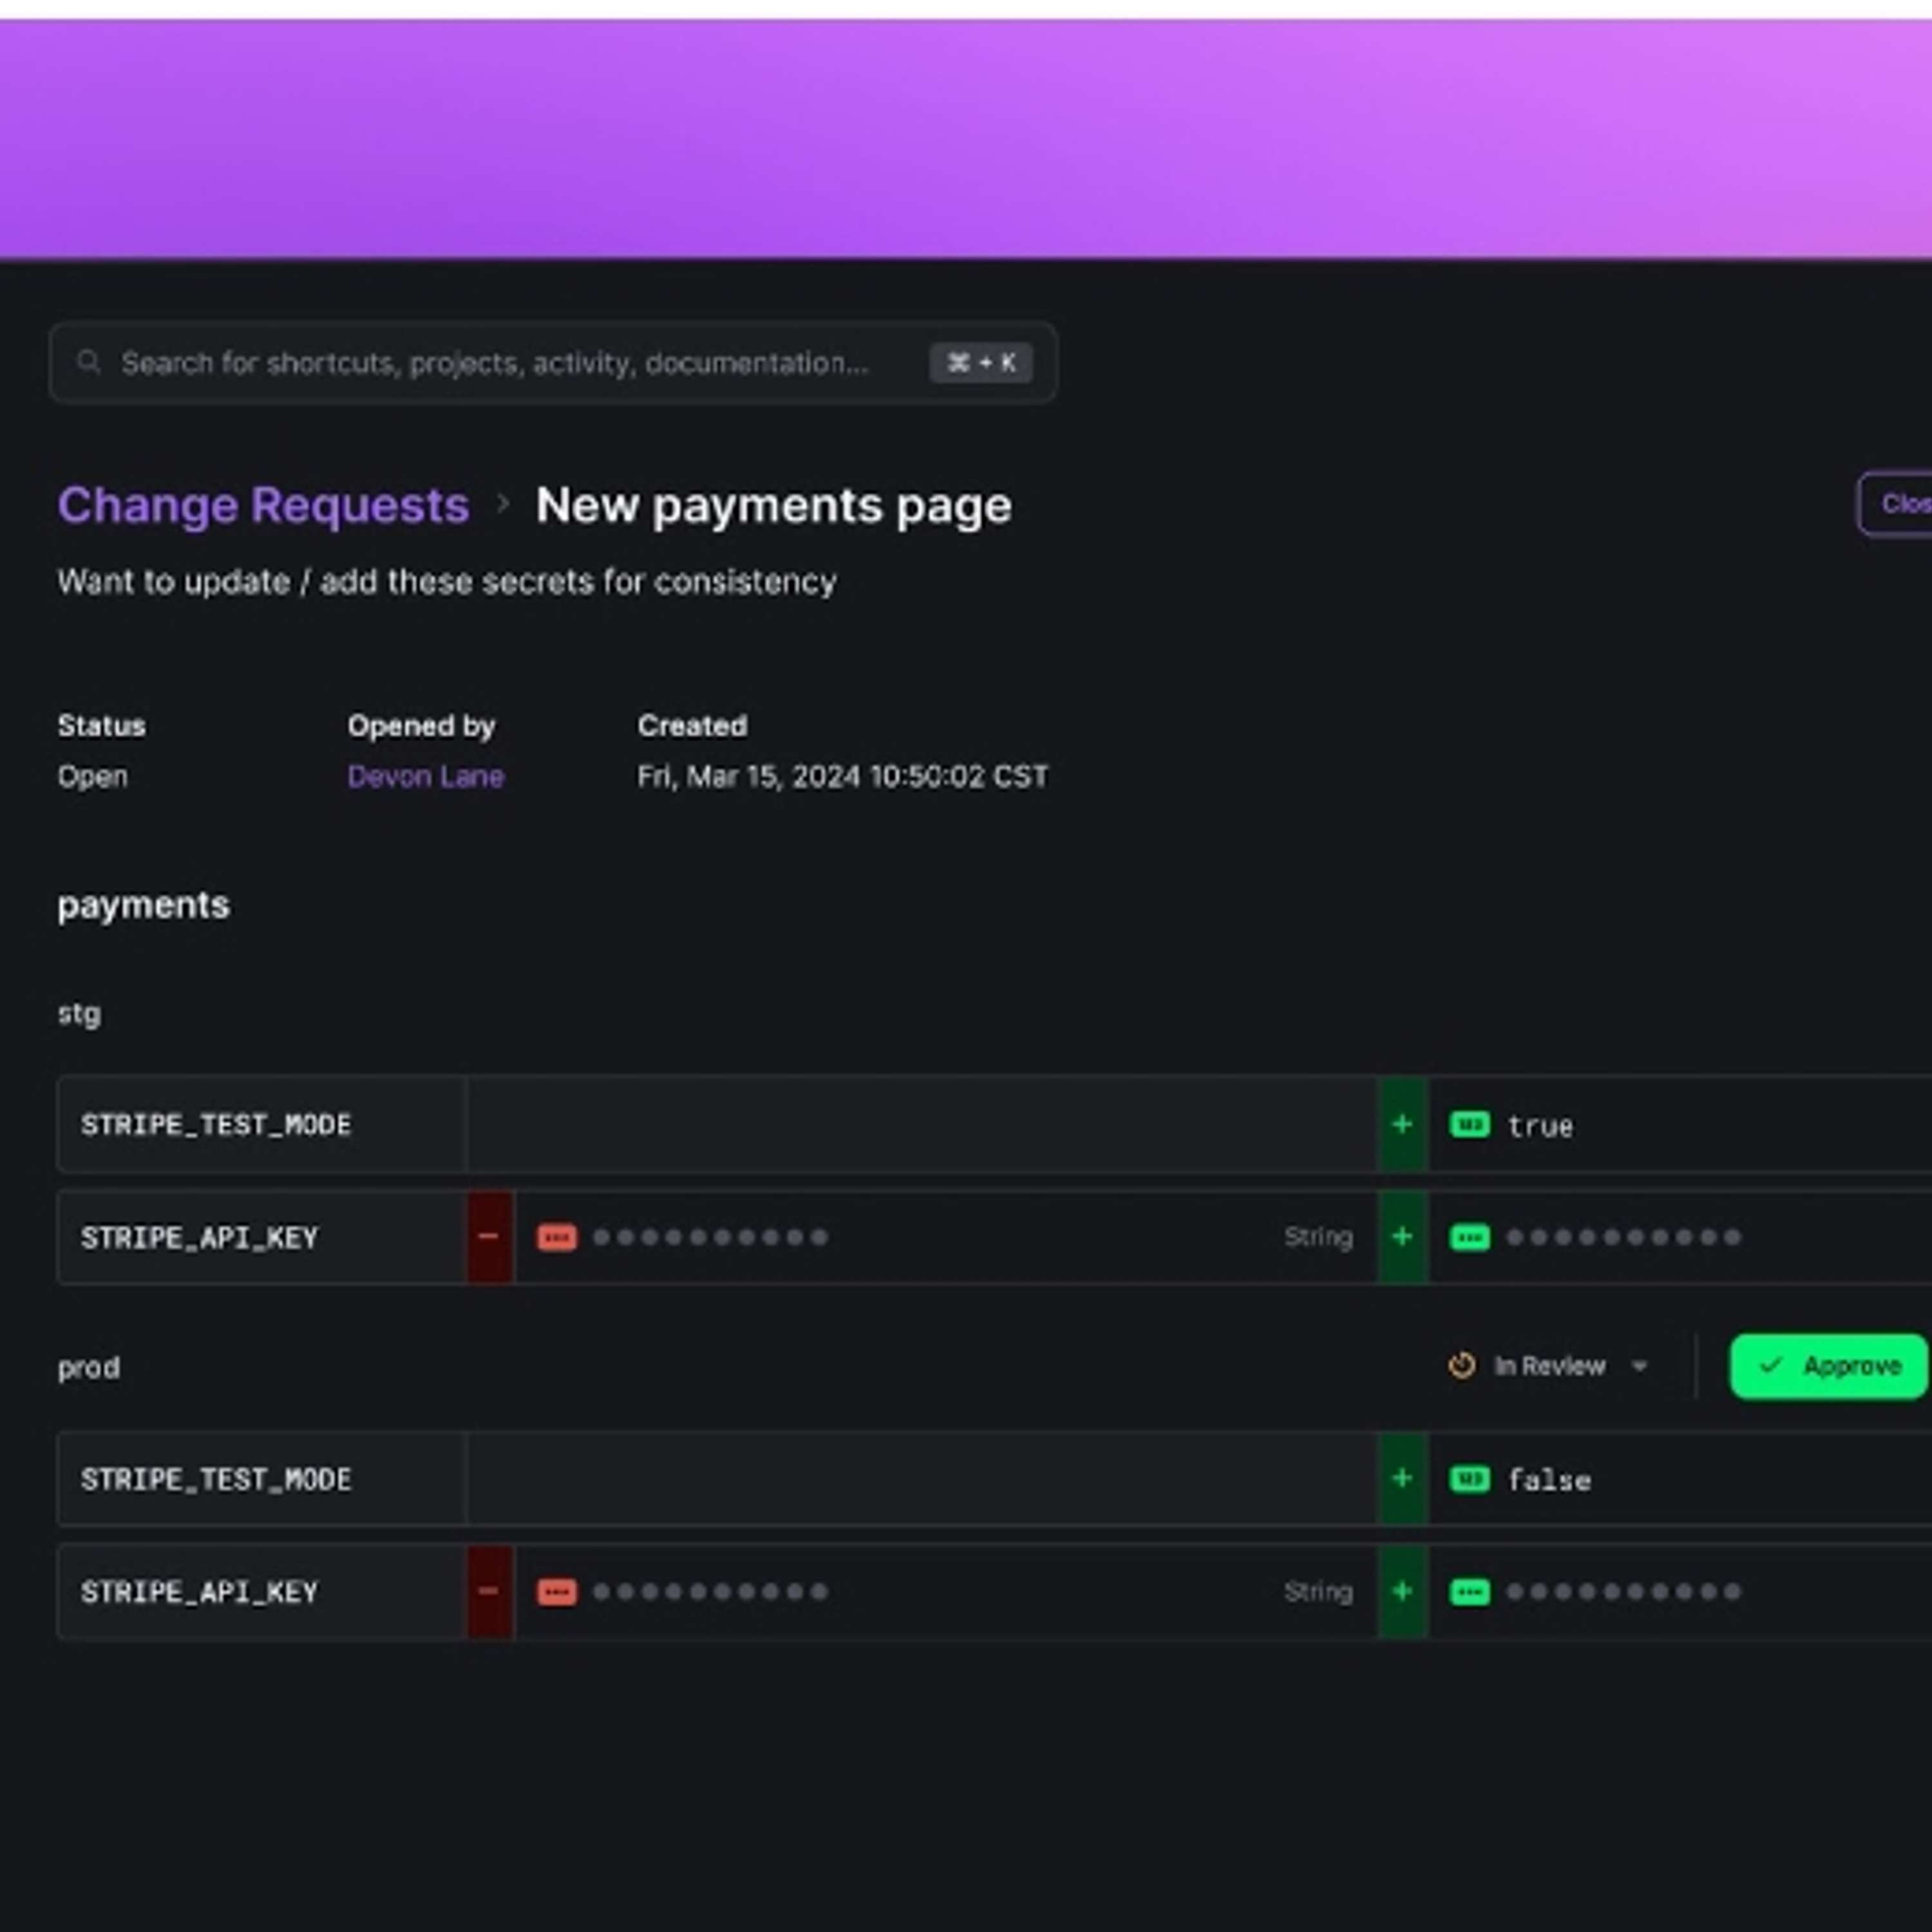
Task: Approve the prod change request
Action: pos(1828,1366)
